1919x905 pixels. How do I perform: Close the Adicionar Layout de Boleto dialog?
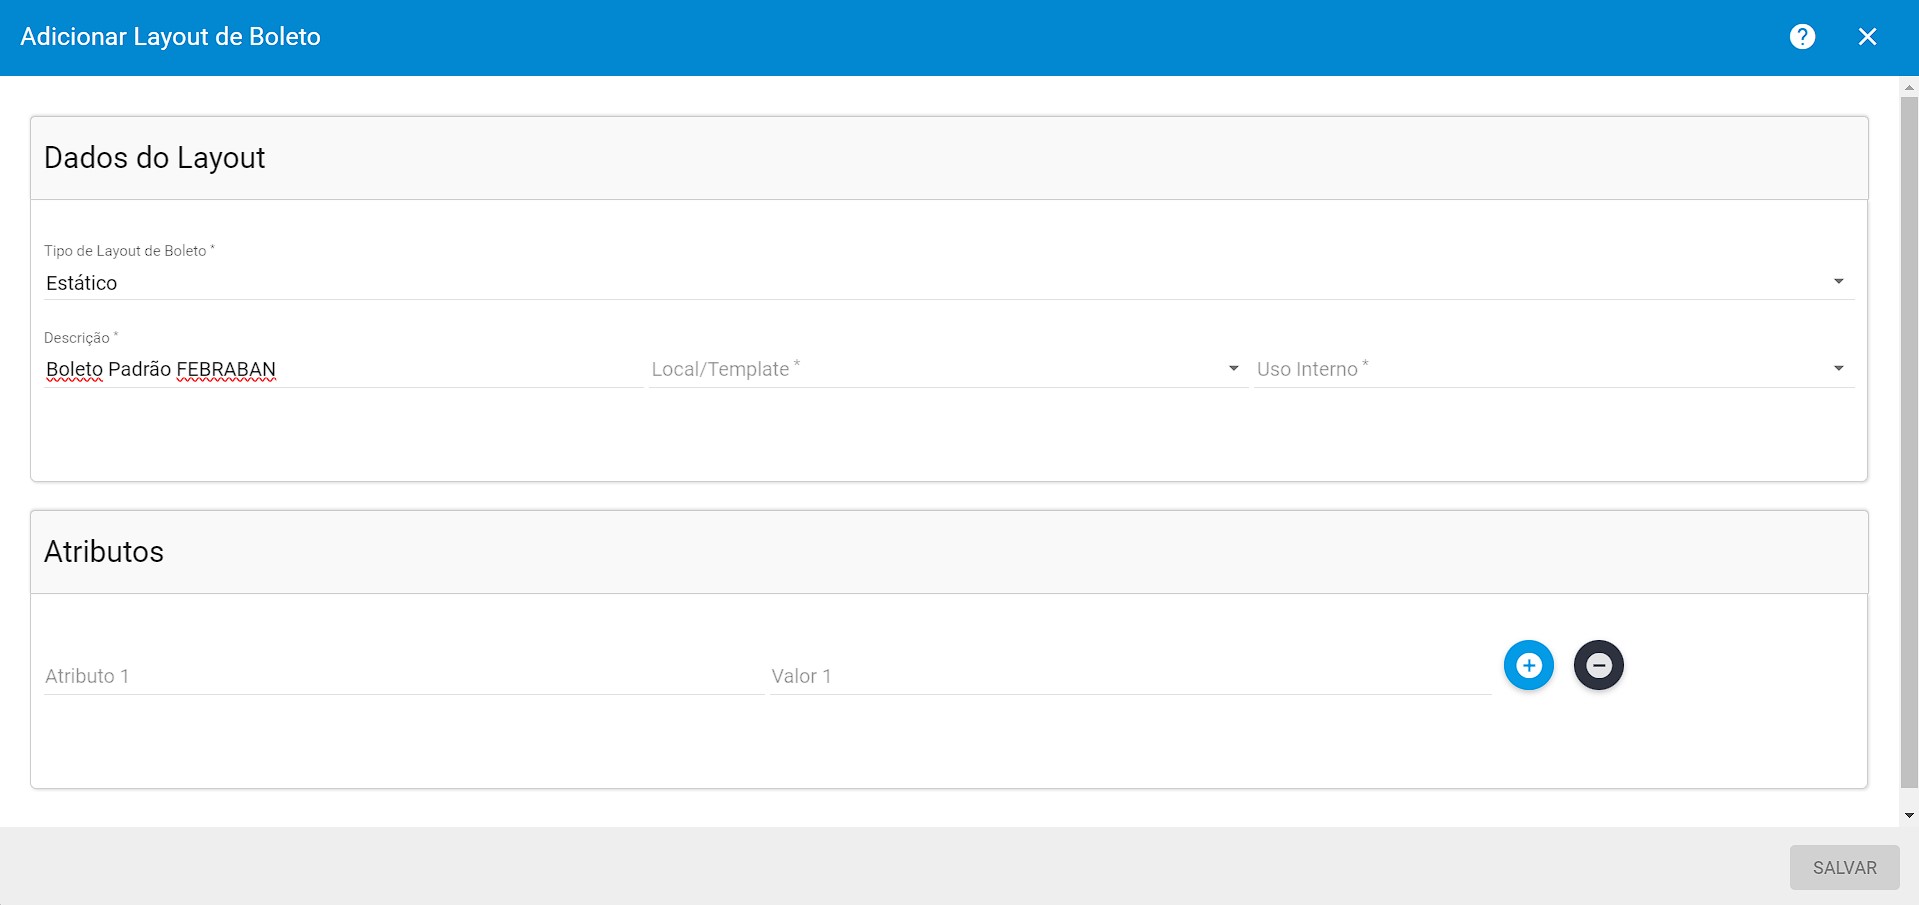[x=1867, y=37]
